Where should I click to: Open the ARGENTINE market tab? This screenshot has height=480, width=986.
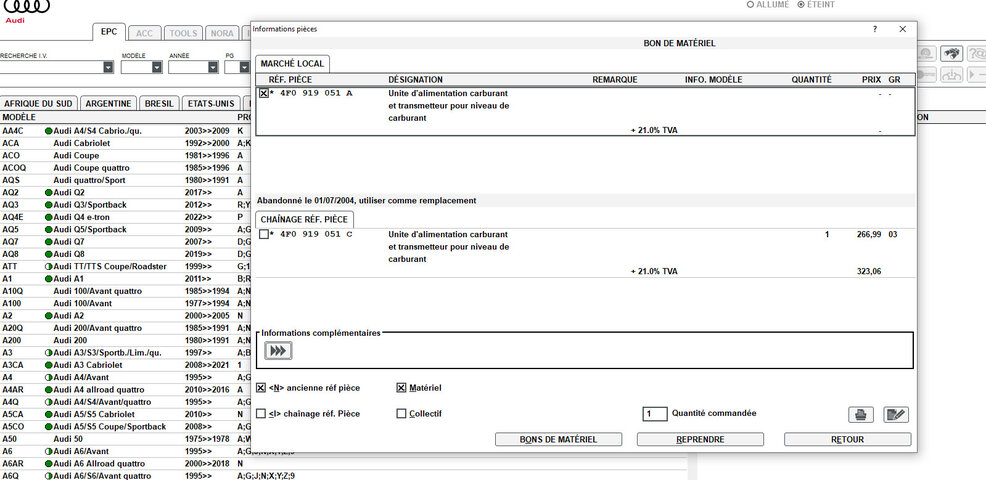[109, 104]
